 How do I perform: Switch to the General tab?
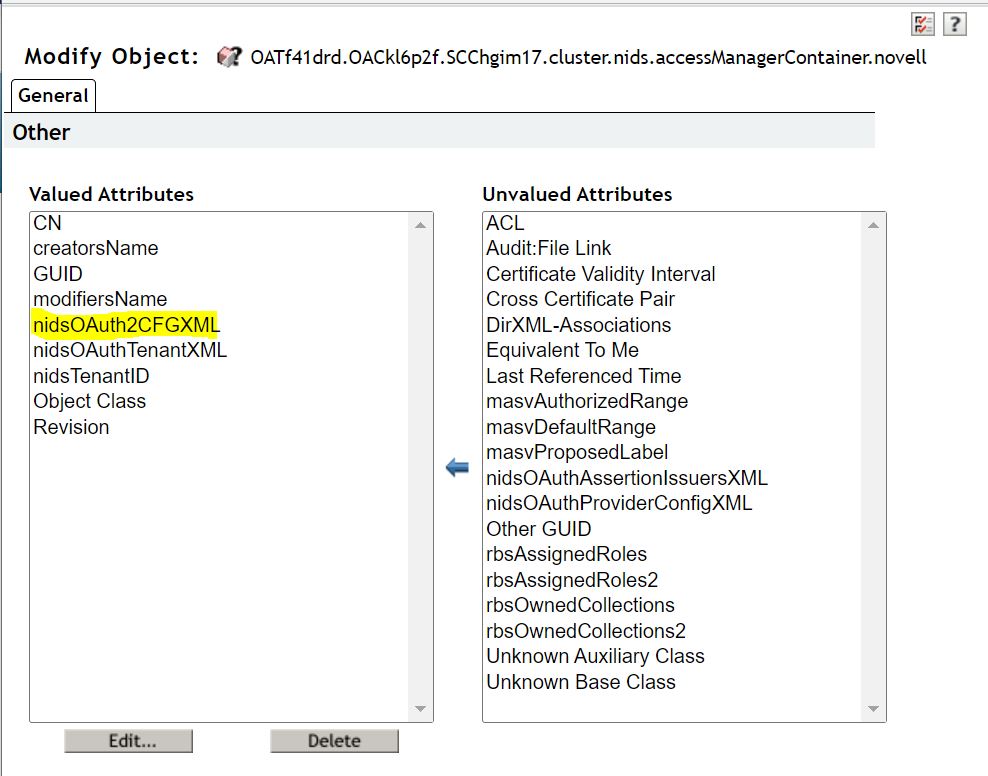click(x=52, y=95)
